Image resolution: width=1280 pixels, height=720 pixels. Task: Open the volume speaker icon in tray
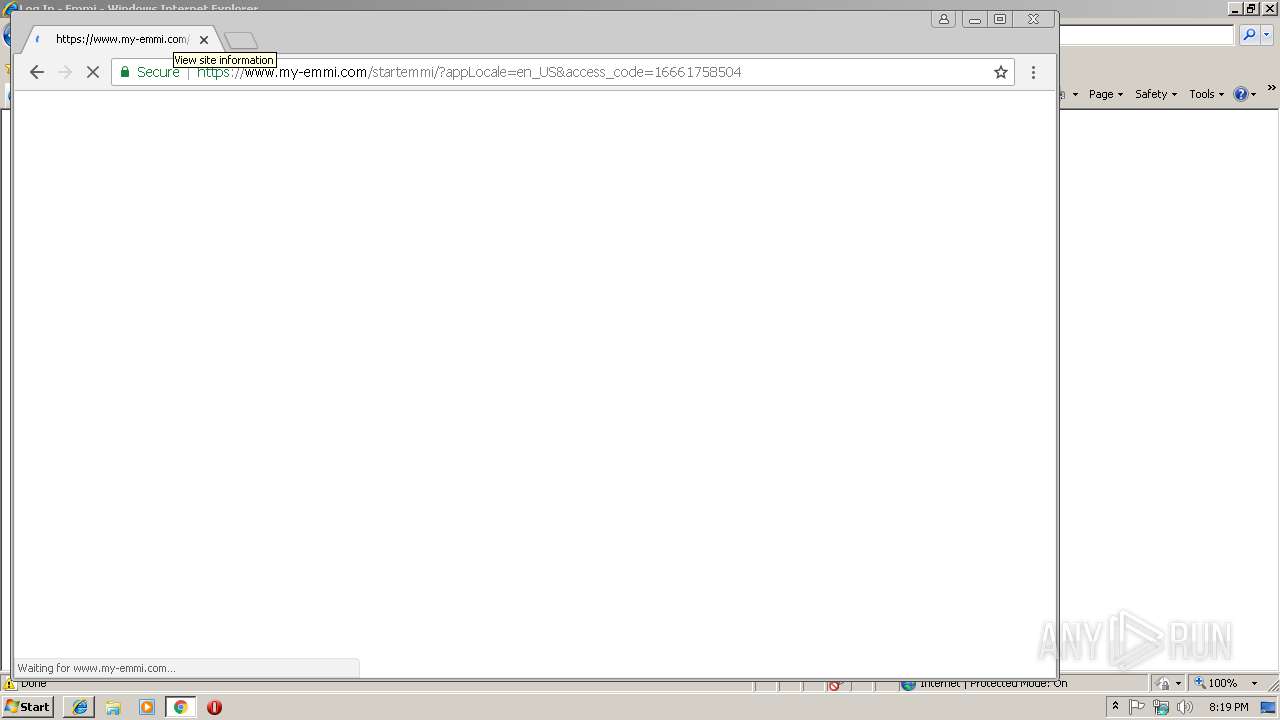[1185, 707]
